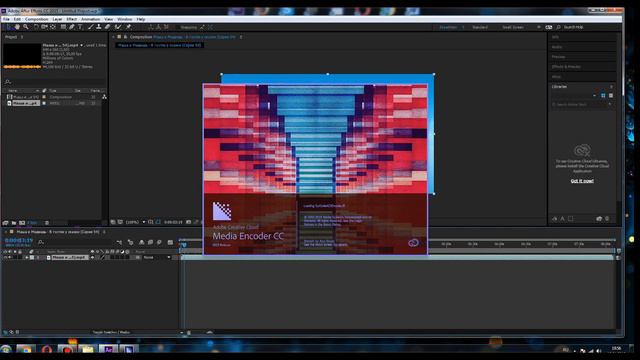The width and height of the screenshot is (640, 360).
Task: Hide video of the mp4 layer
Action: tap(6, 258)
